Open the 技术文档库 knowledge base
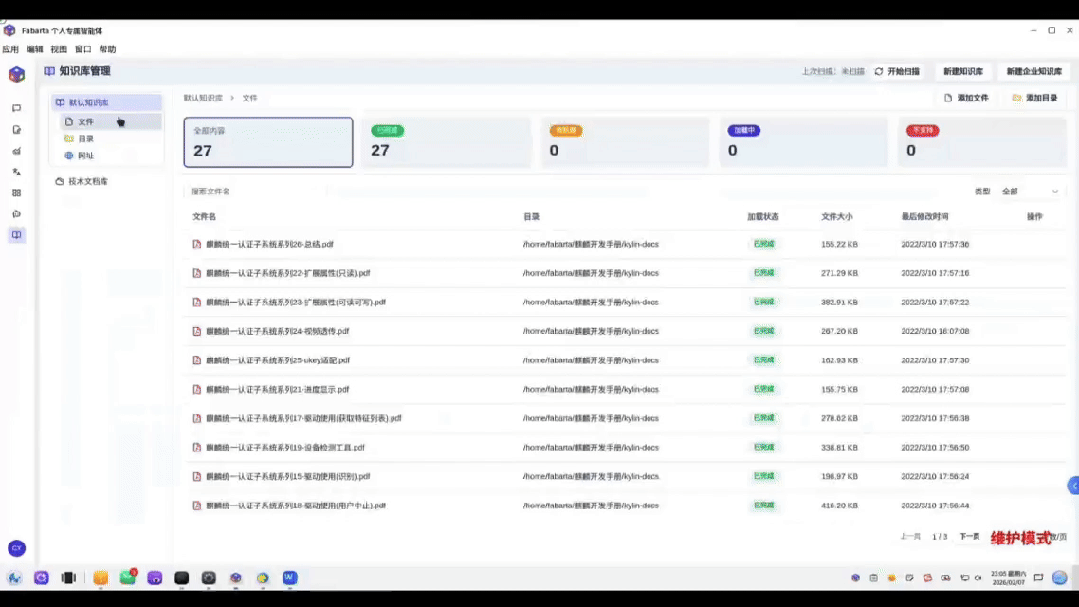Screen dimensions: 1079x607 click(88, 182)
